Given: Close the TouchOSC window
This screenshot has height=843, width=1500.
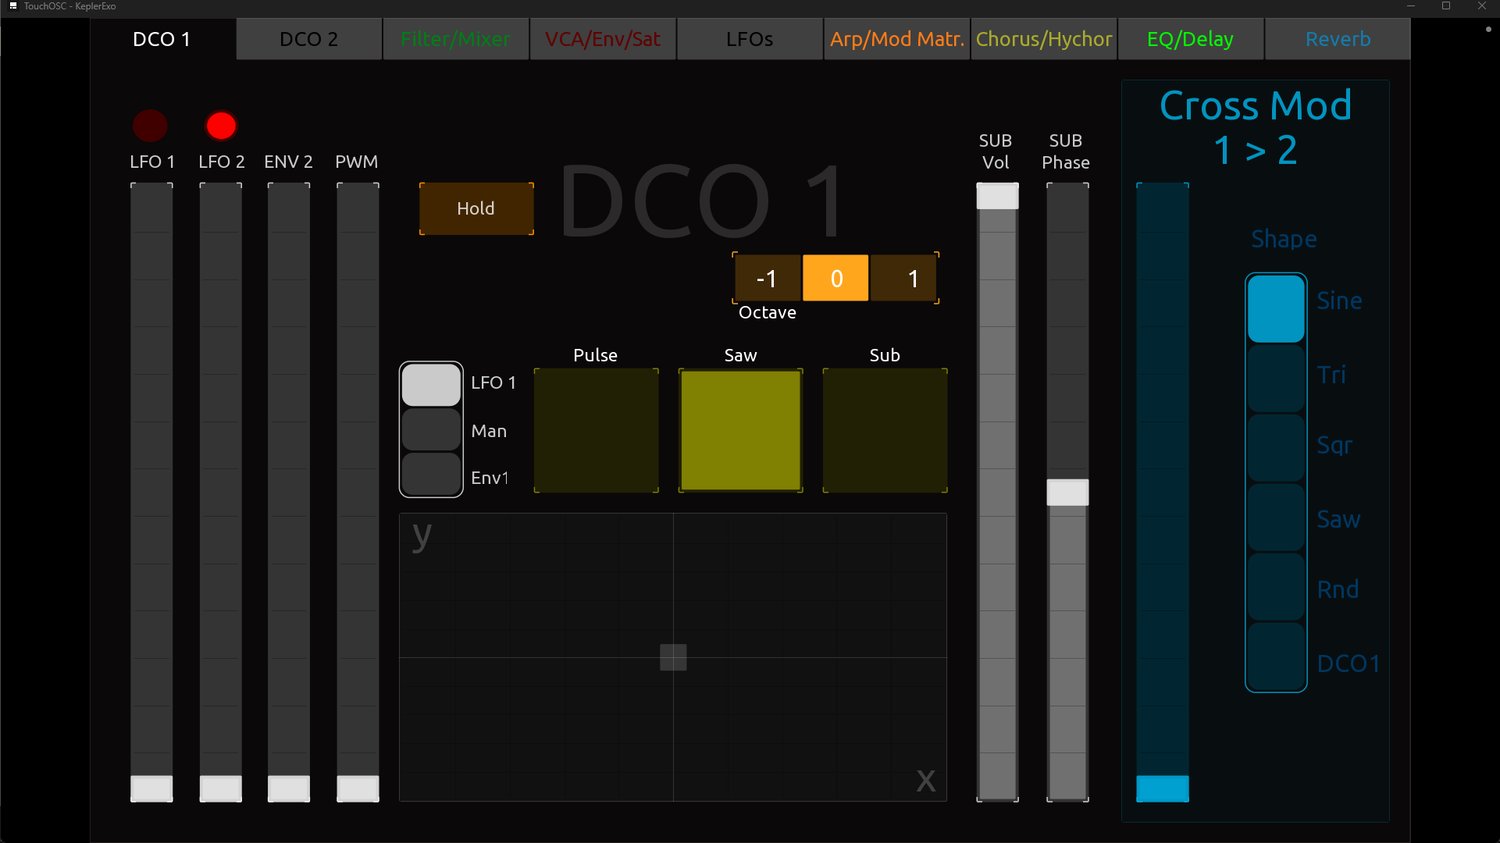Looking at the screenshot, I should (x=1482, y=6).
